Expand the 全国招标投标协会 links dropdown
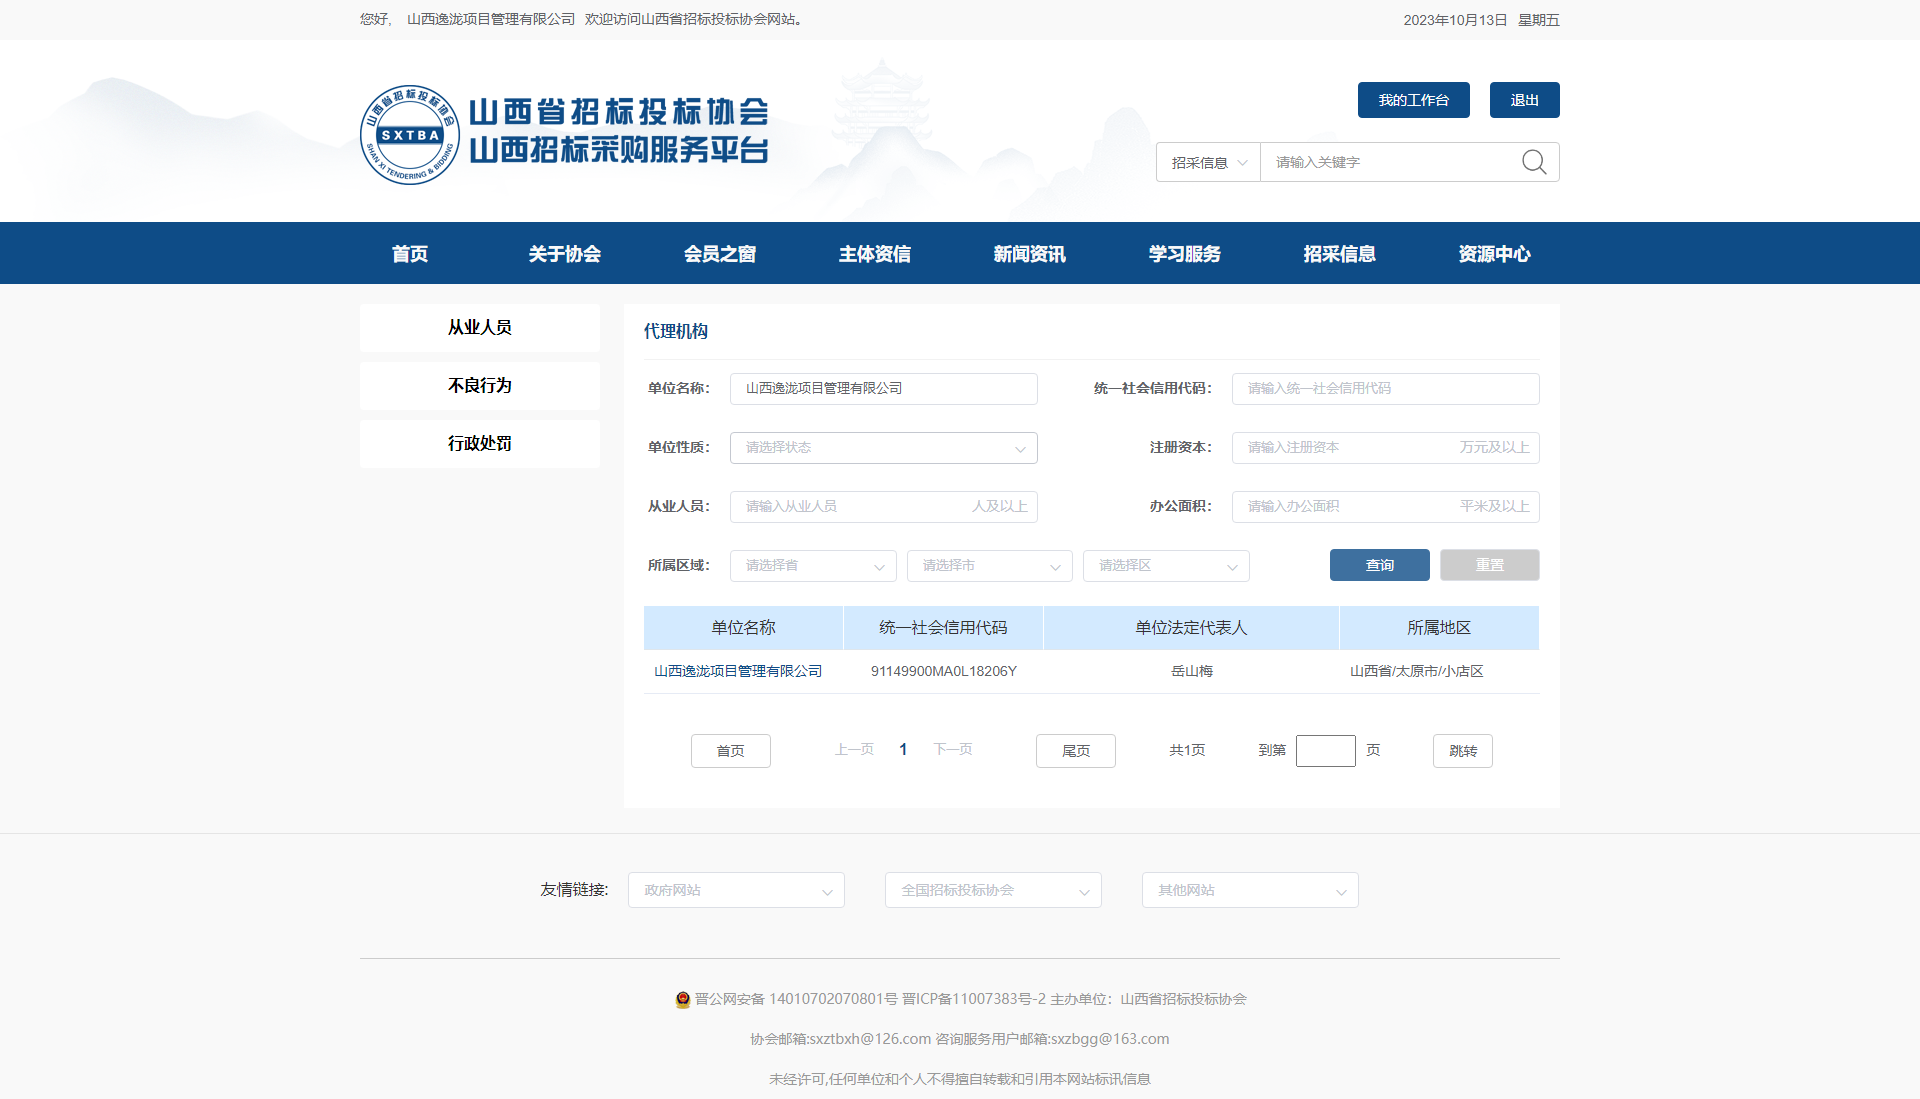This screenshot has width=1920, height=1099. click(993, 890)
